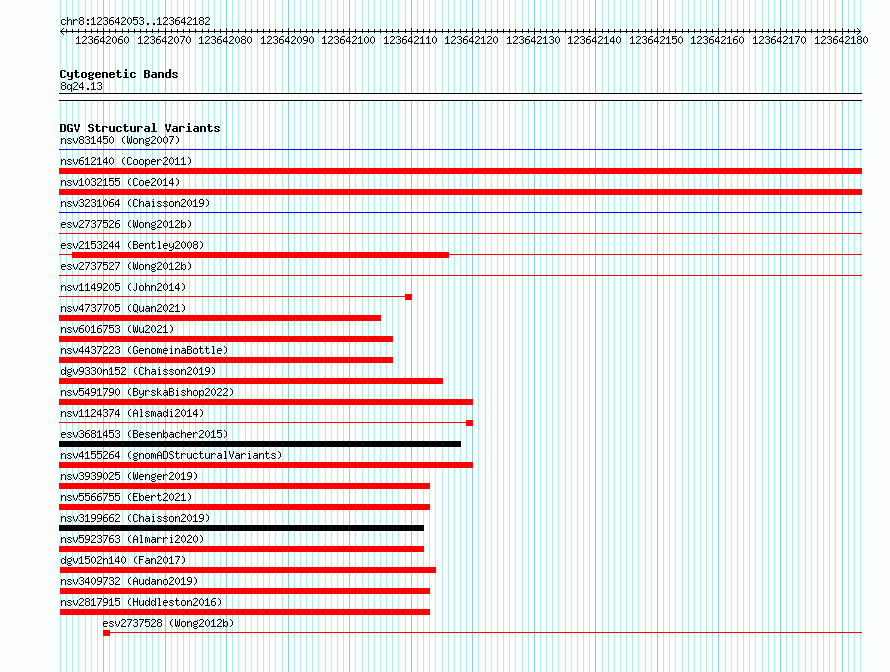
Task: Open variant nsv4737705 (Quan2021)
Action: 123,308
